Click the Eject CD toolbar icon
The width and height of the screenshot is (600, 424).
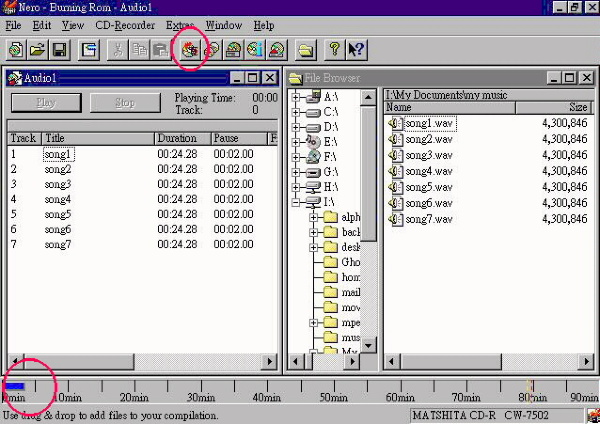[x=277, y=50]
